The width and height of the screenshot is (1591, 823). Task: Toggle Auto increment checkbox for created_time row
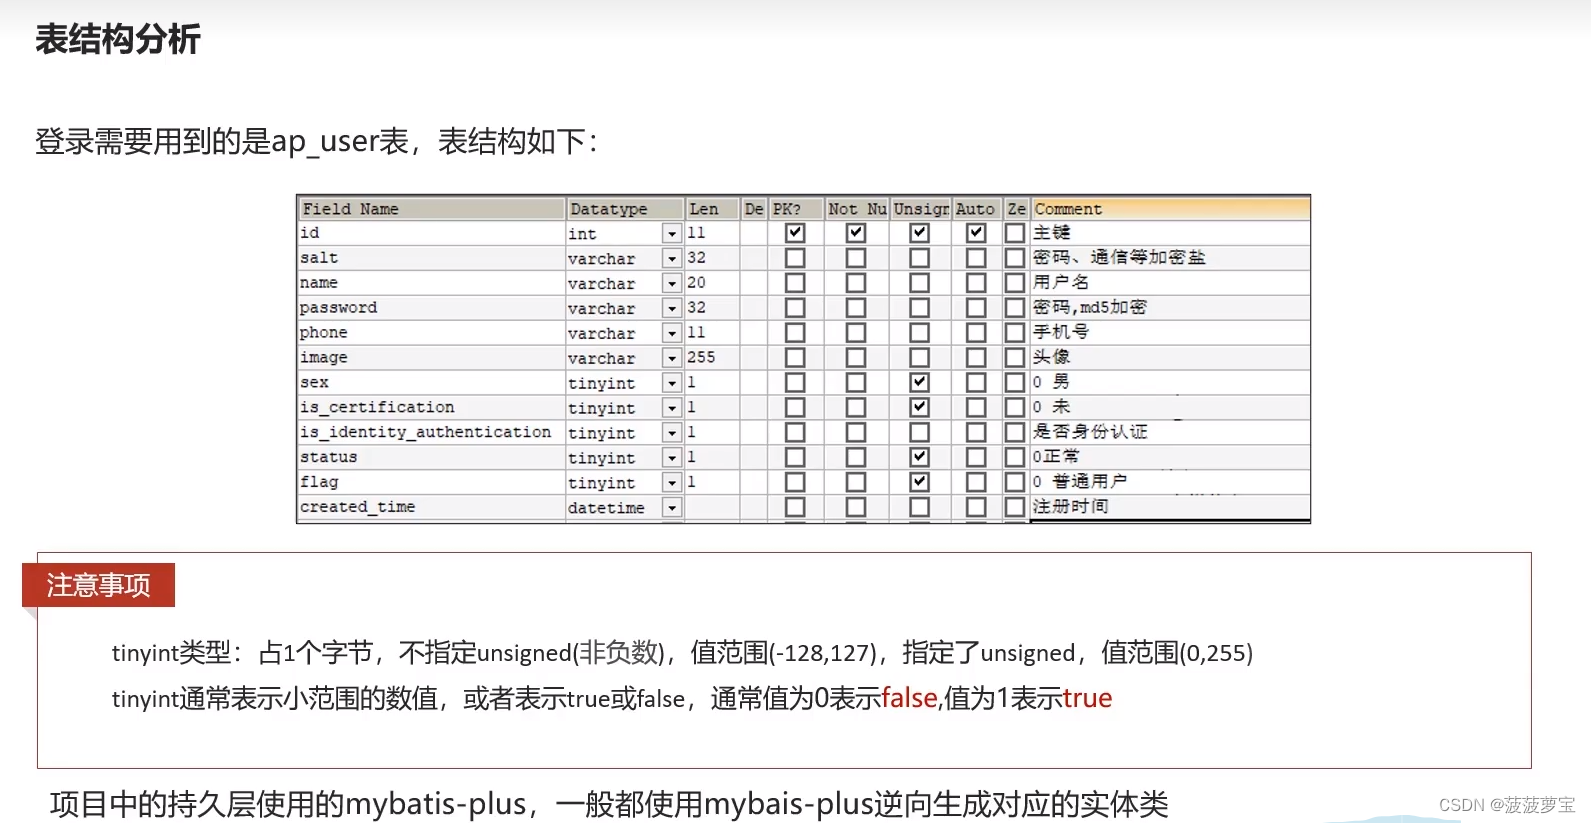(x=977, y=507)
